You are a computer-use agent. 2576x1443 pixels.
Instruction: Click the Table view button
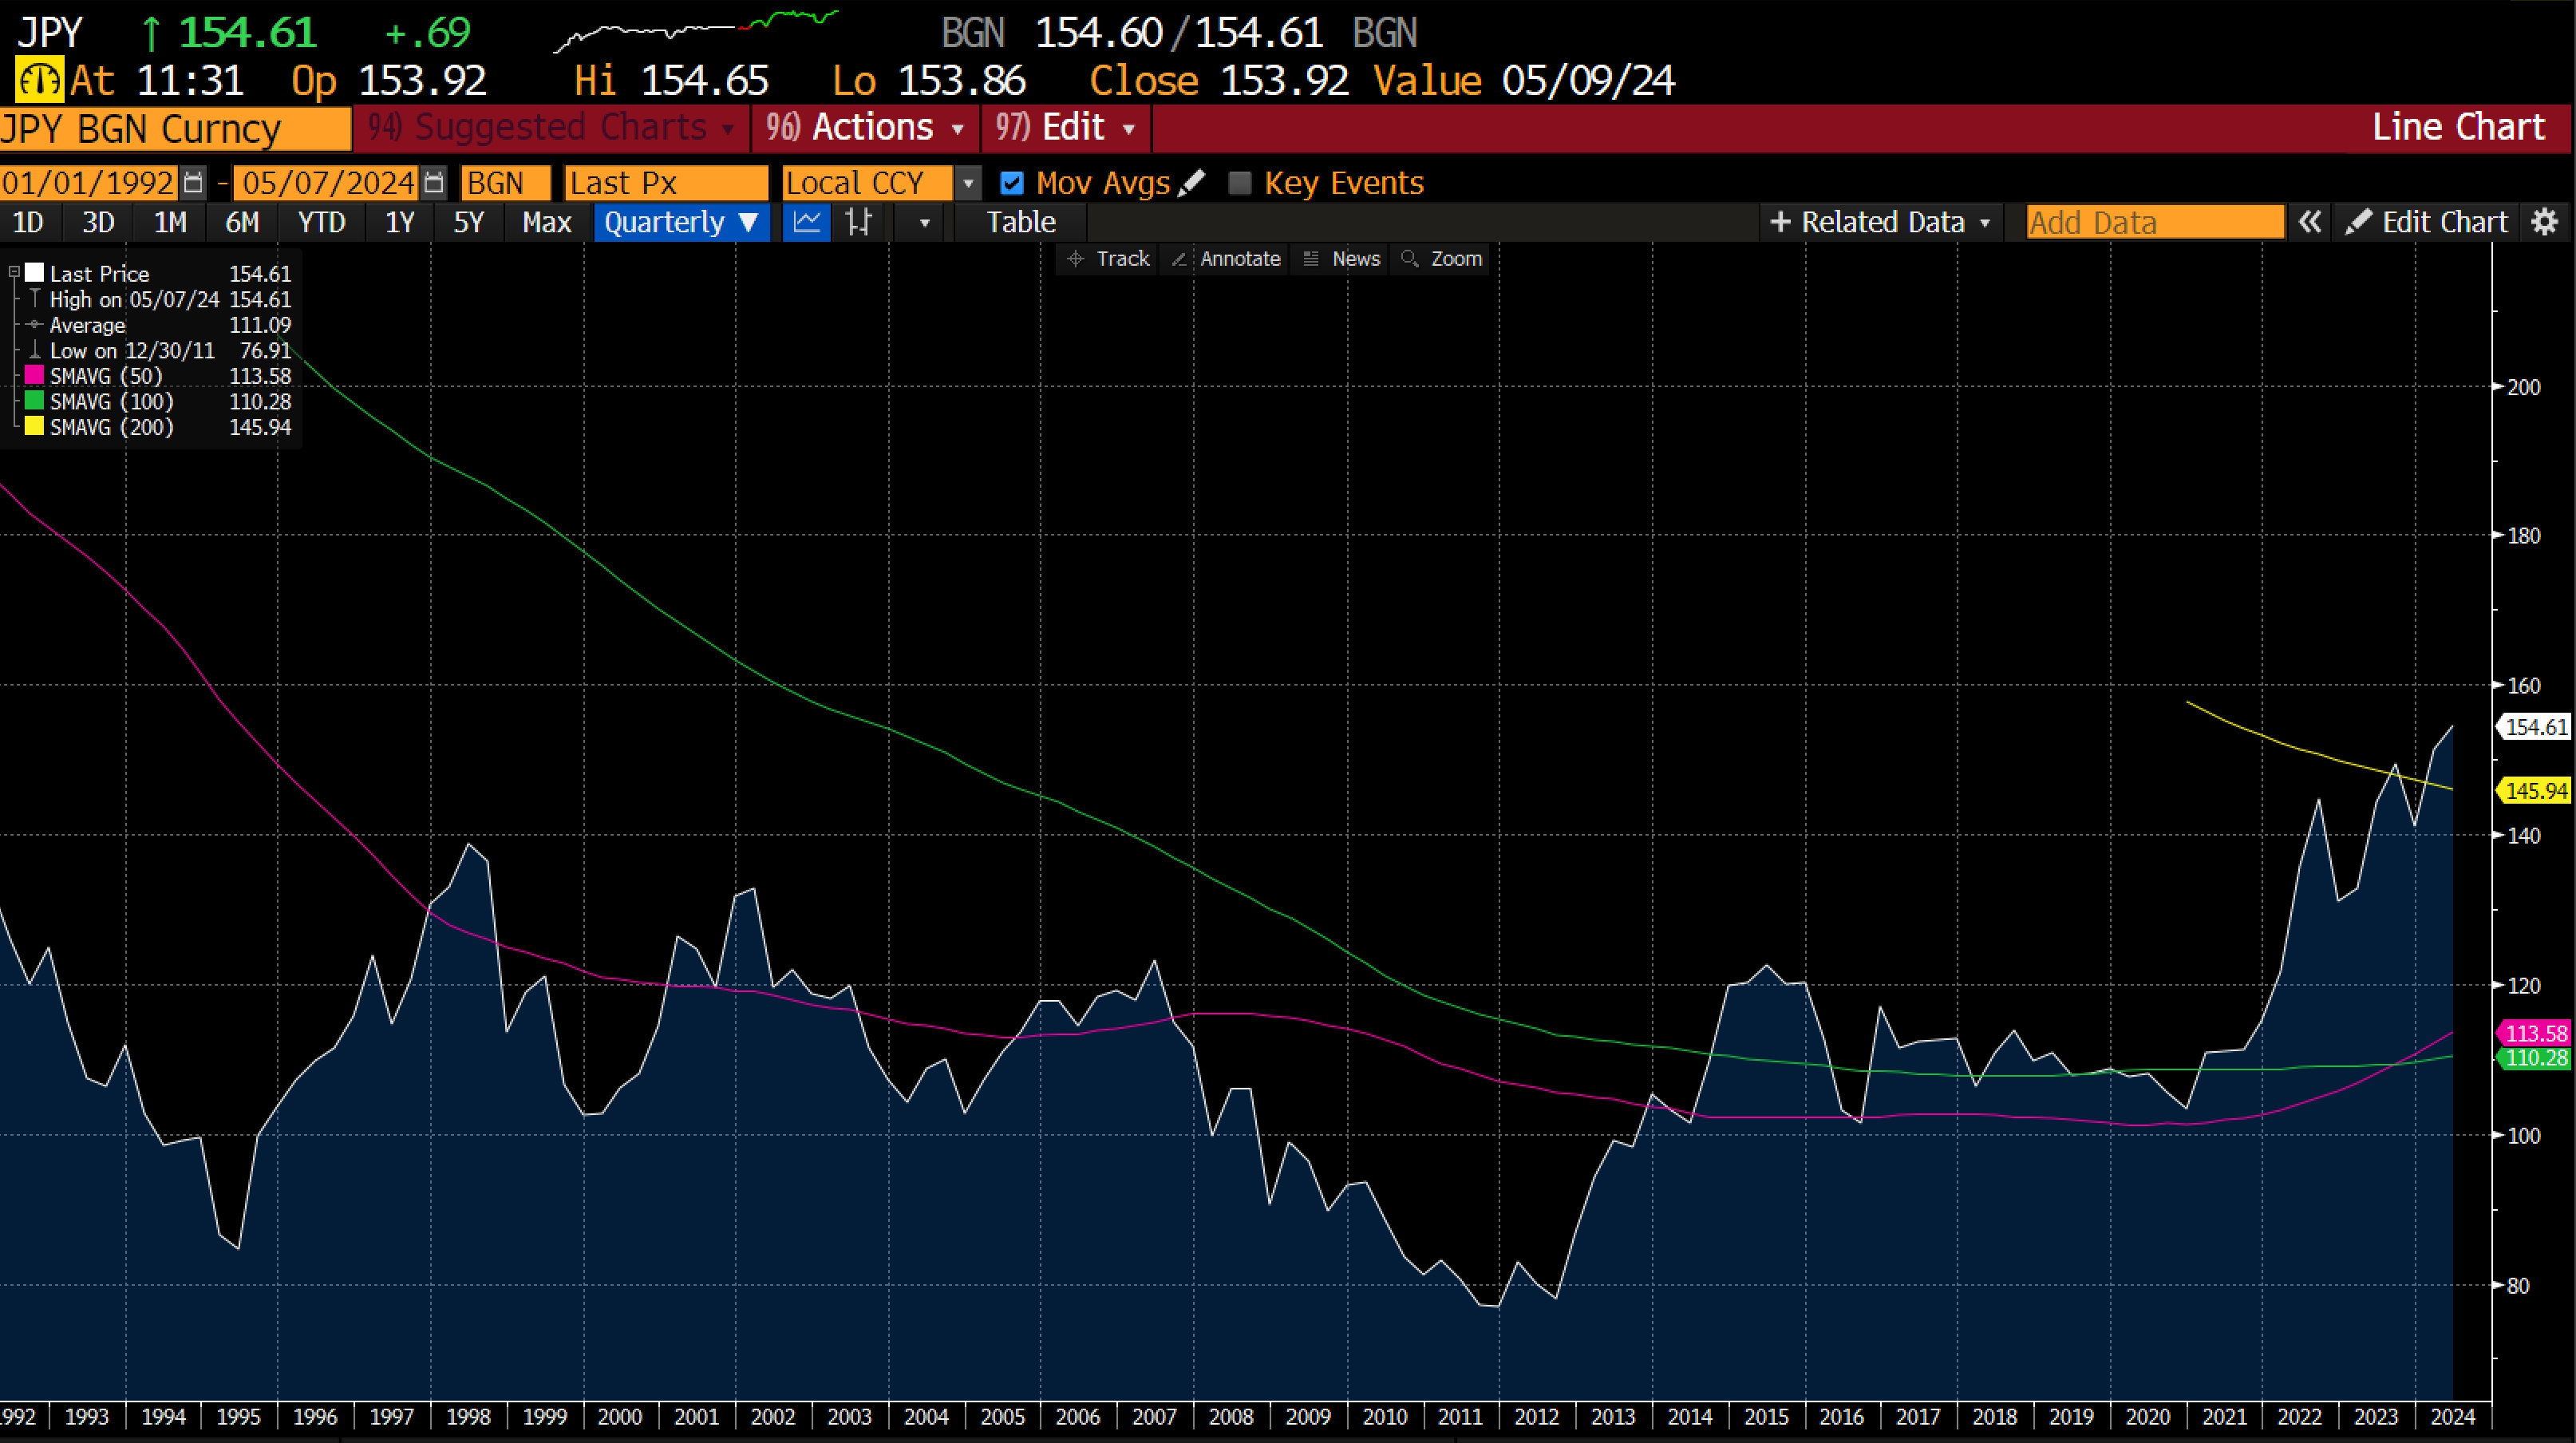point(1020,222)
